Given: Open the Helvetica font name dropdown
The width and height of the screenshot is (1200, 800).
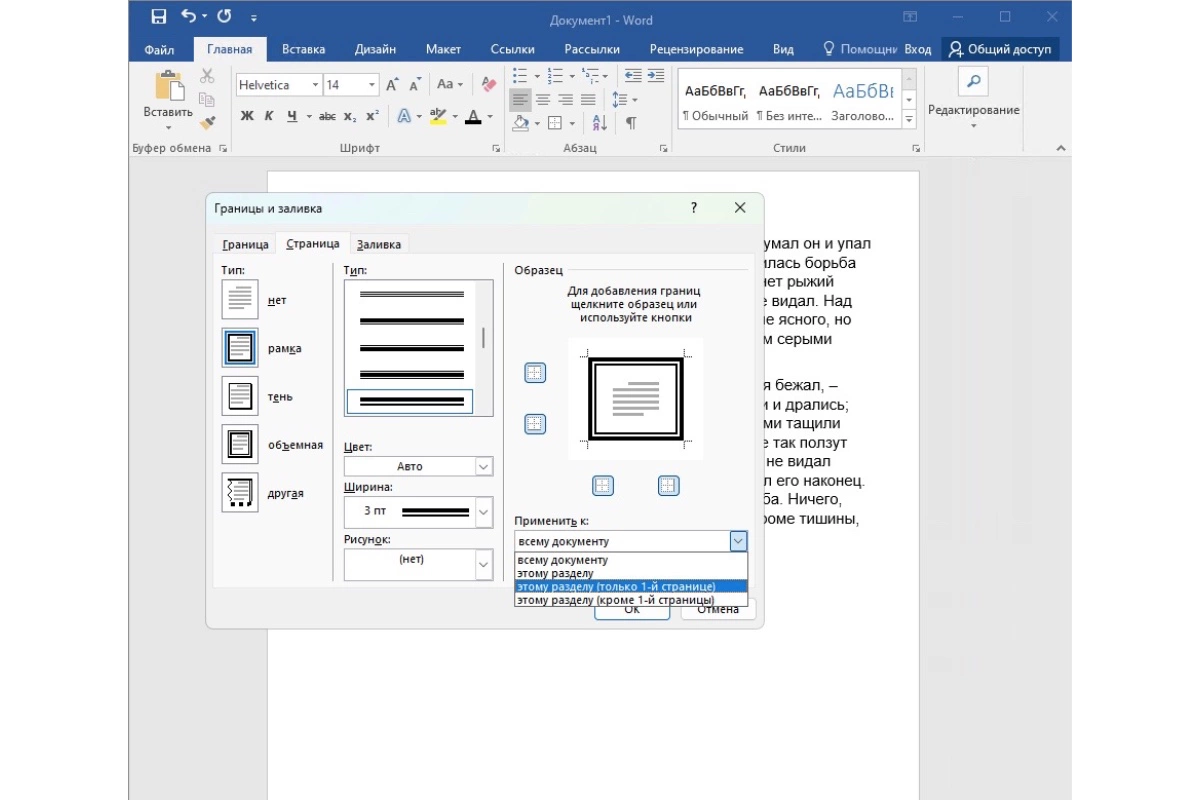Looking at the screenshot, I should point(315,85).
